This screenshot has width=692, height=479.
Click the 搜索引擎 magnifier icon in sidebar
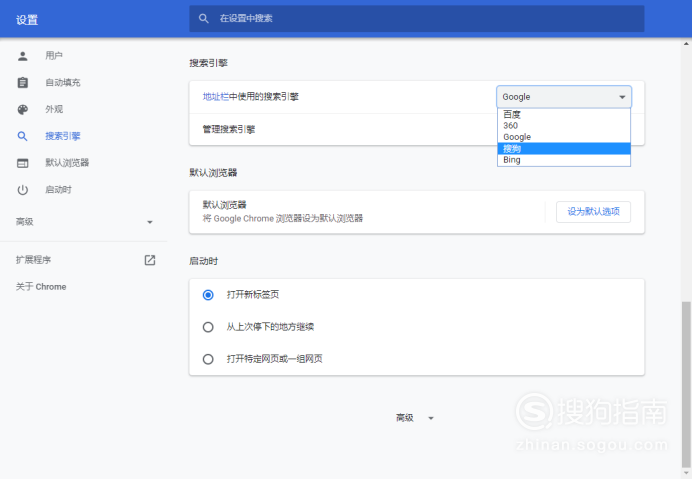click(23, 136)
